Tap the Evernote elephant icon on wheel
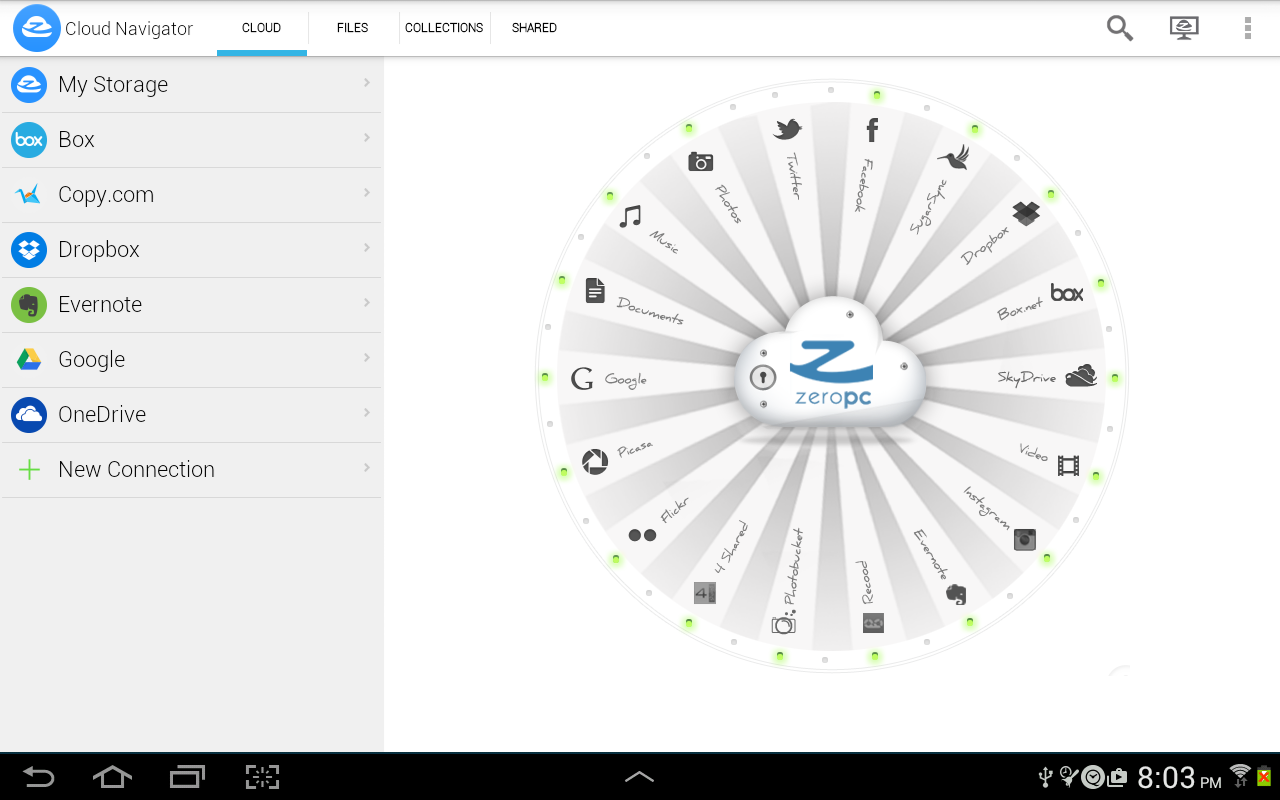The height and width of the screenshot is (800, 1280). [956, 594]
